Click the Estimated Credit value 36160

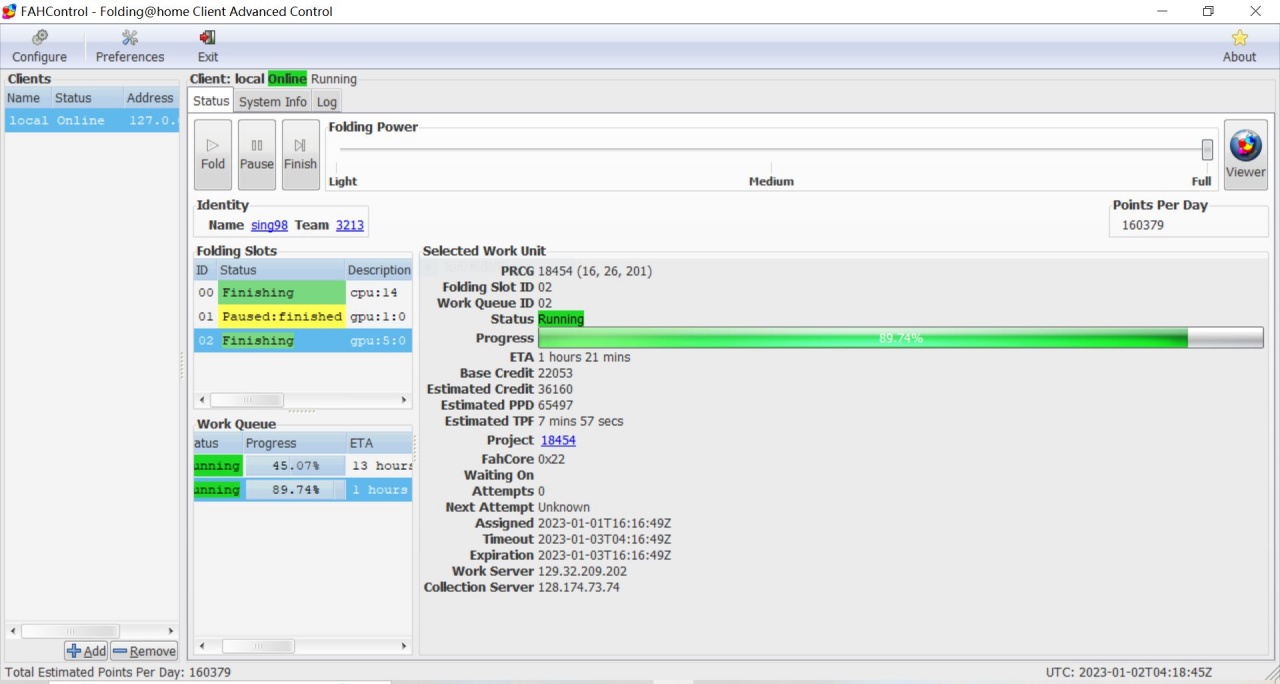(555, 389)
